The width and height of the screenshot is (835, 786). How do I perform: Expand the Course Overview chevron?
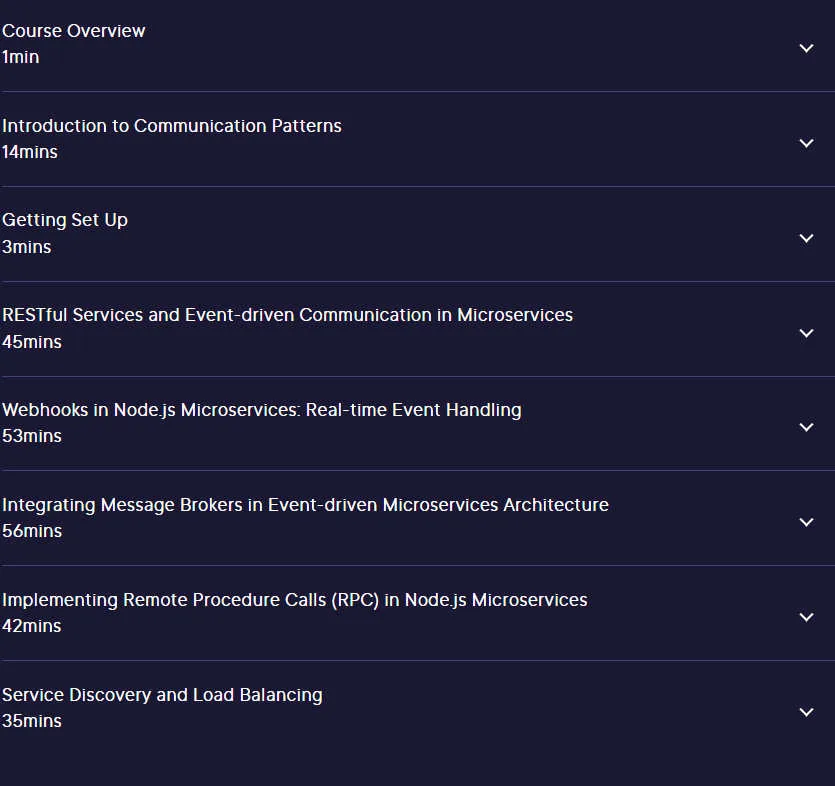806,48
